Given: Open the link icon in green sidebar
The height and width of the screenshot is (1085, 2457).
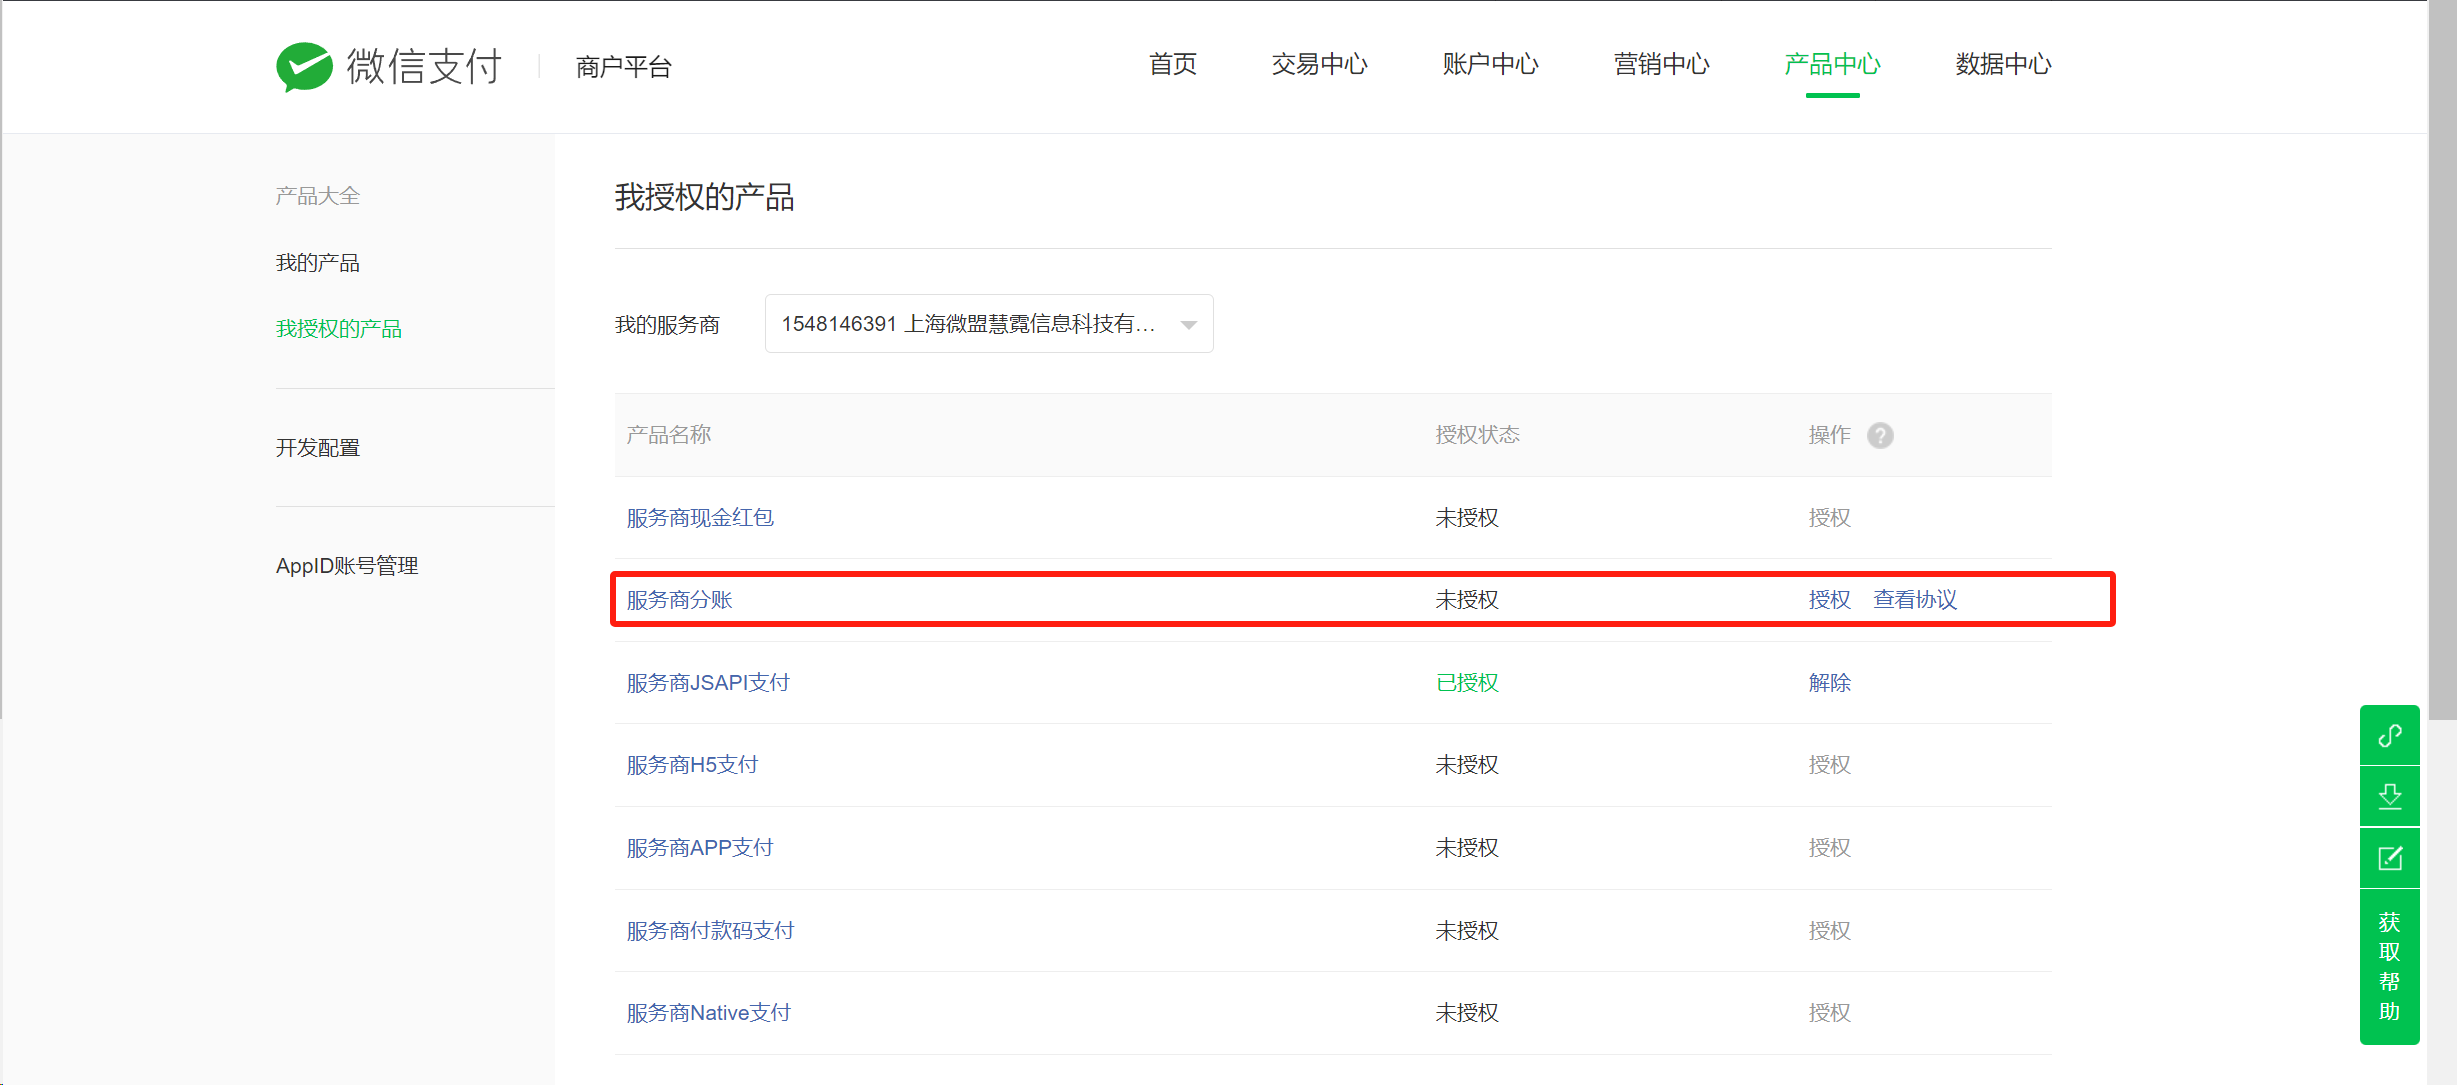Looking at the screenshot, I should coord(2390,736).
